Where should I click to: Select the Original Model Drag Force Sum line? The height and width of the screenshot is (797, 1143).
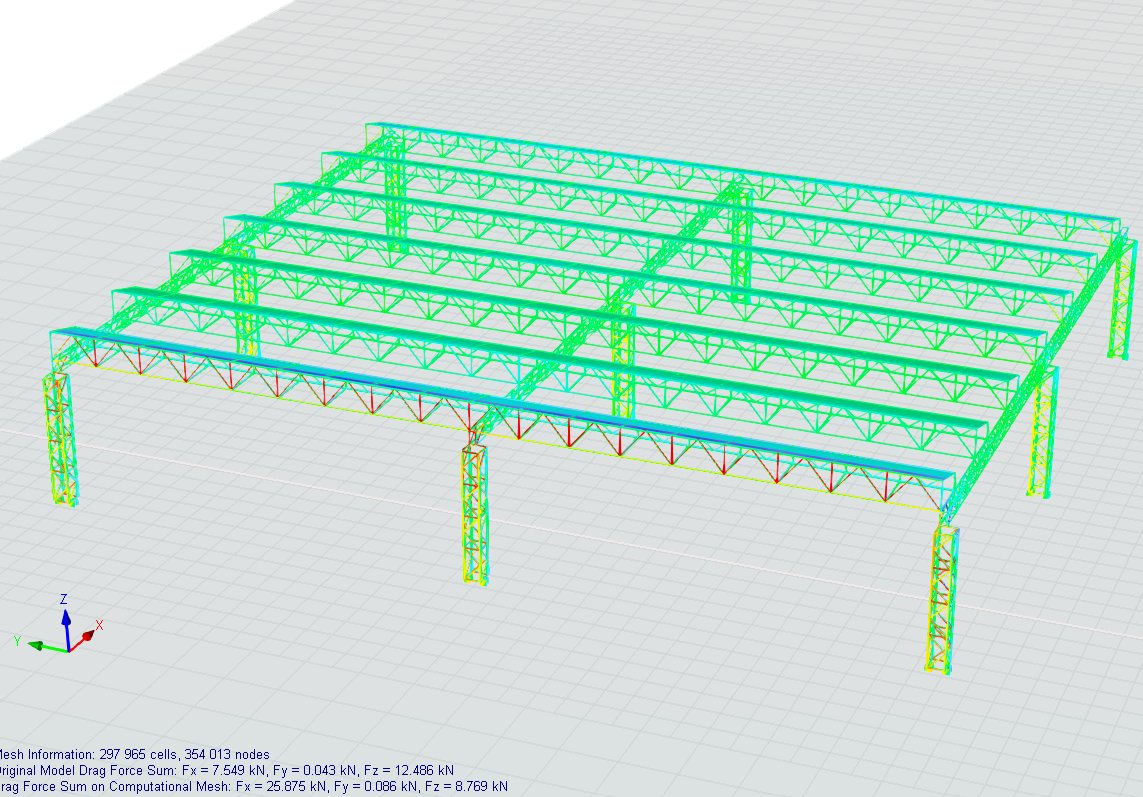tap(226, 770)
